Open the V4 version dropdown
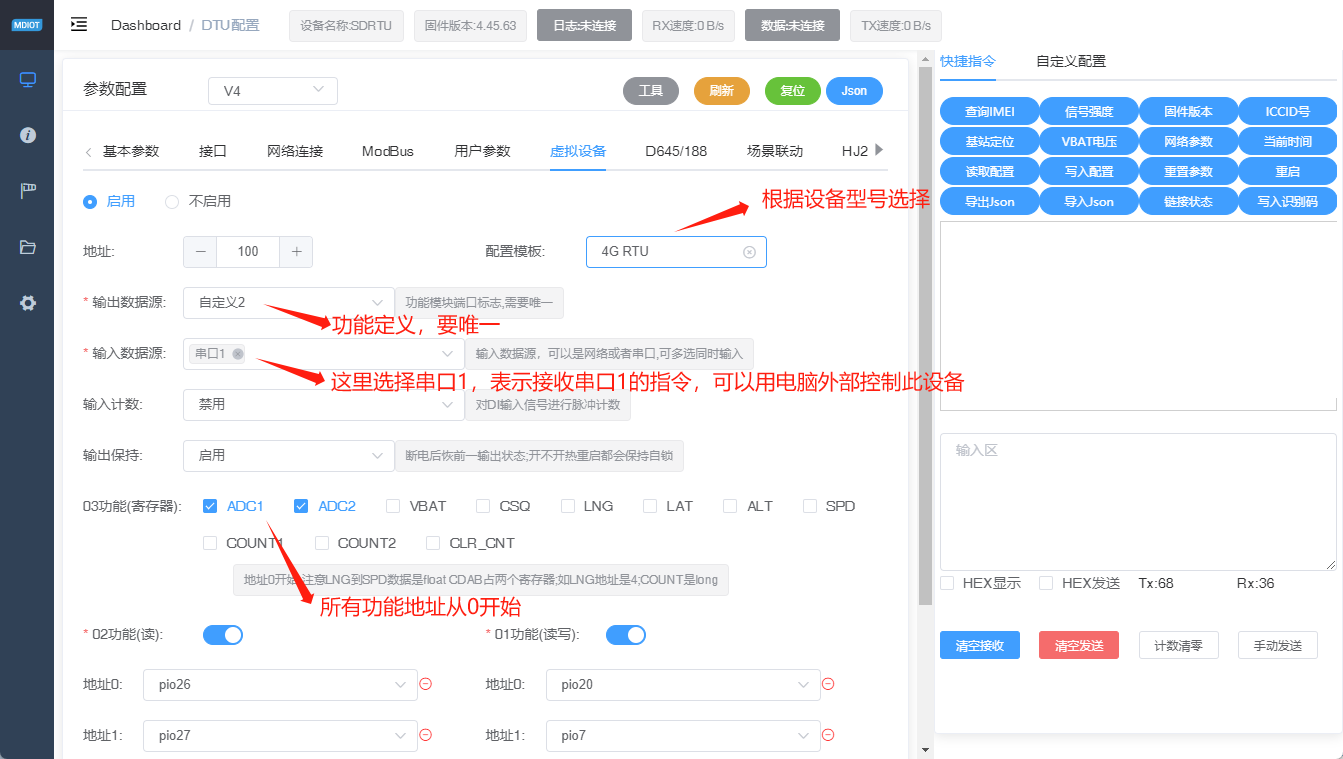The image size is (1343, 759). pyautogui.click(x=273, y=90)
